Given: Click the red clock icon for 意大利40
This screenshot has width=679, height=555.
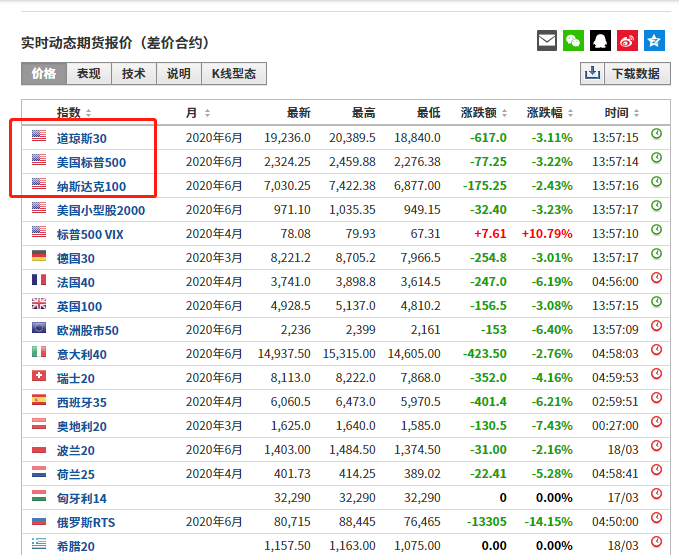Looking at the screenshot, I should [x=656, y=350].
